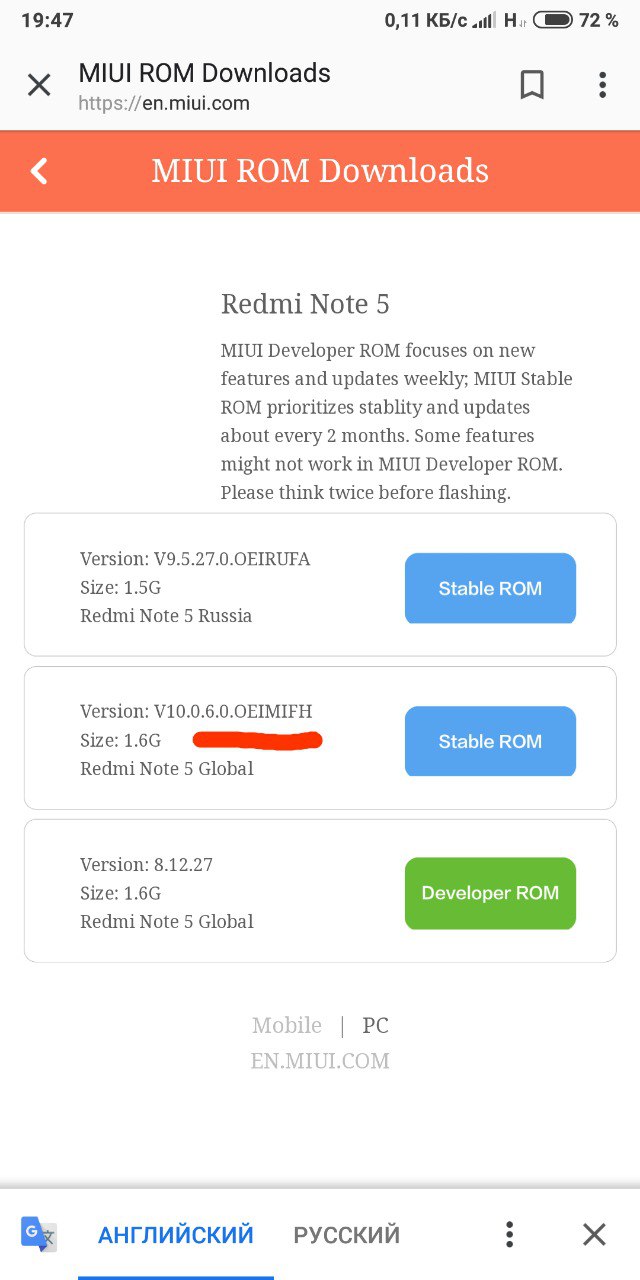Tap the signal strength indicator
The image size is (640, 1280).
pyautogui.click(x=484, y=19)
